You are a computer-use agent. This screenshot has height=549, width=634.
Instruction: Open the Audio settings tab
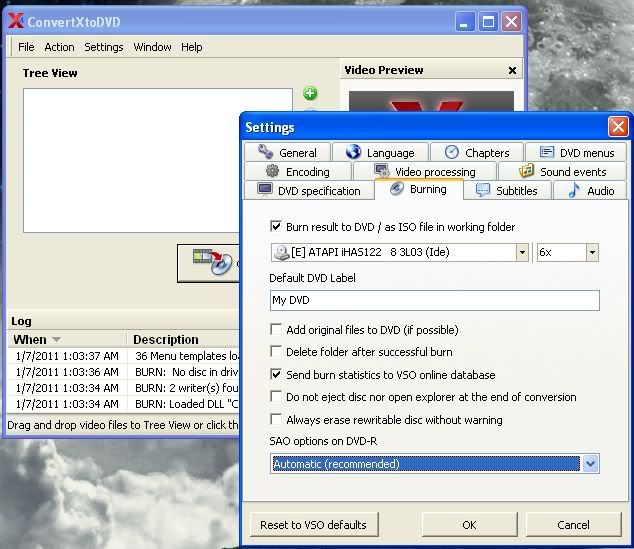click(x=590, y=190)
